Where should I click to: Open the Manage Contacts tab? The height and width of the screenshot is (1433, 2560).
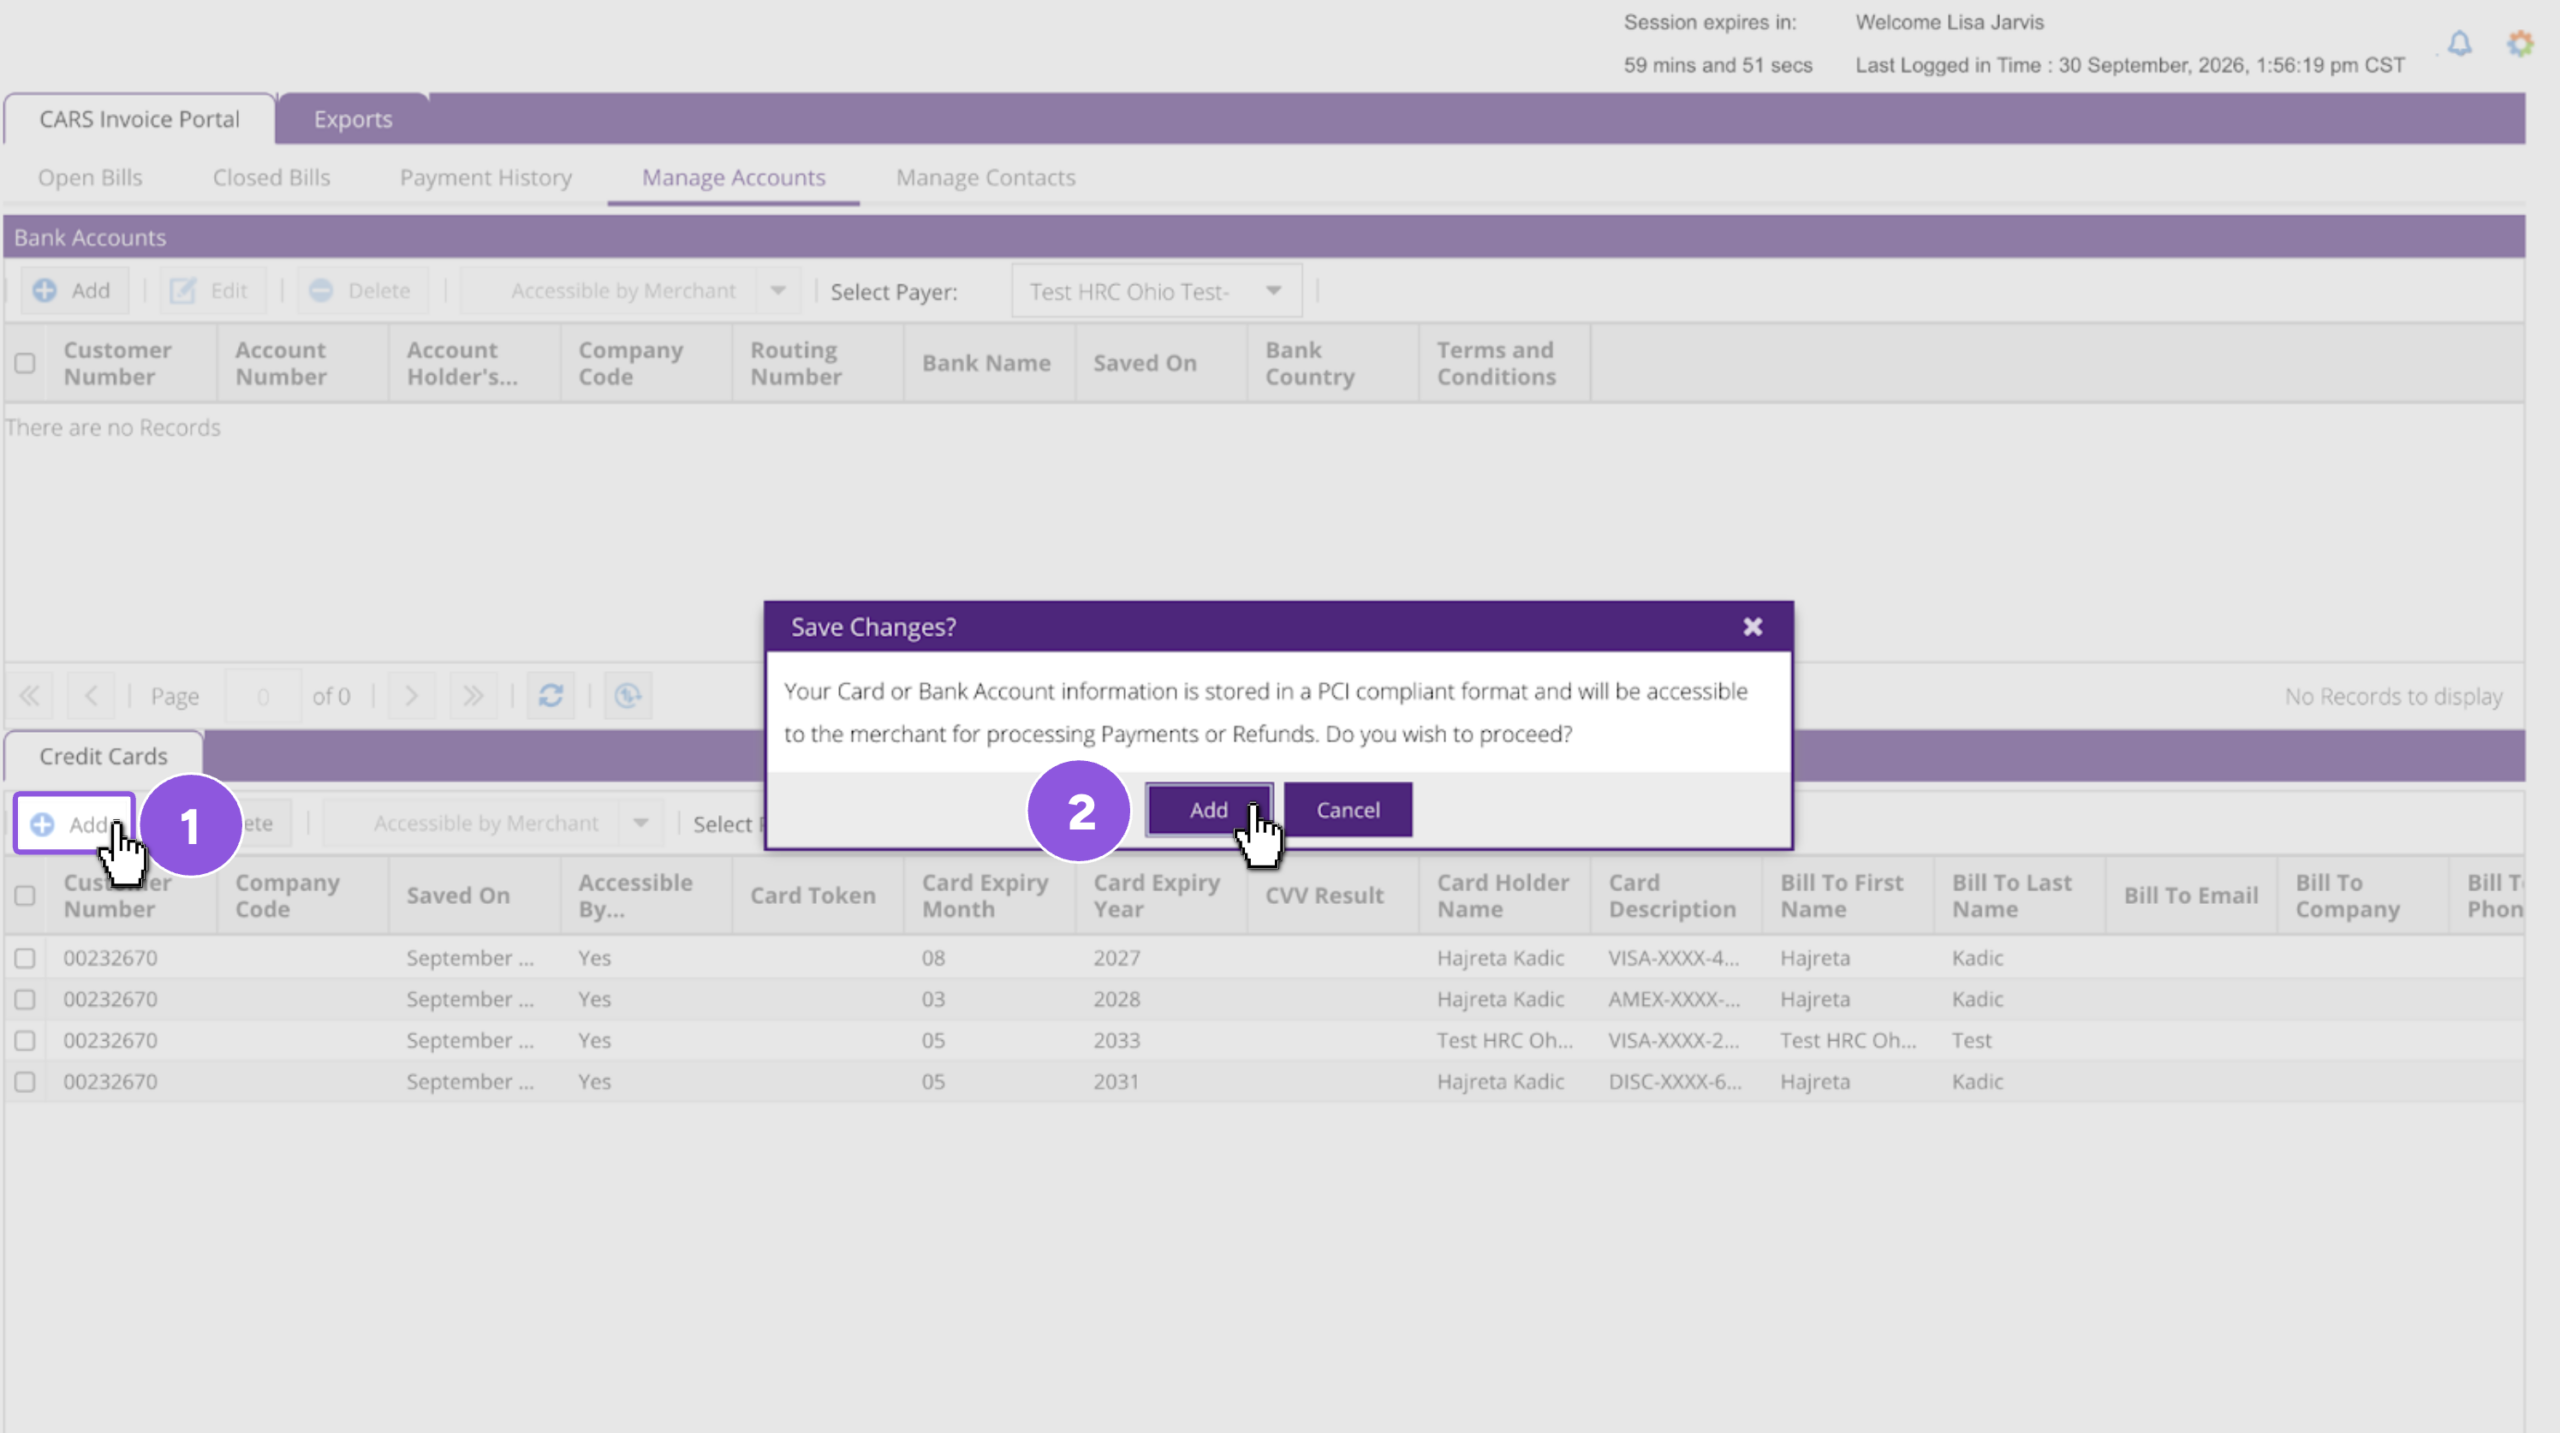point(986,178)
